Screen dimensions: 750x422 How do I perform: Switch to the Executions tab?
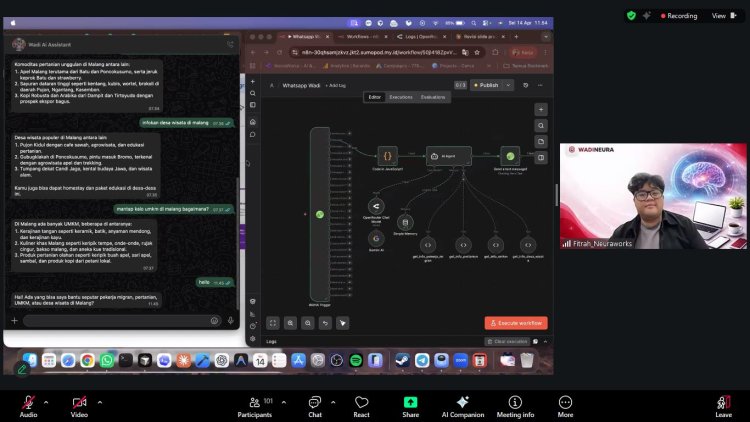tap(400, 97)
